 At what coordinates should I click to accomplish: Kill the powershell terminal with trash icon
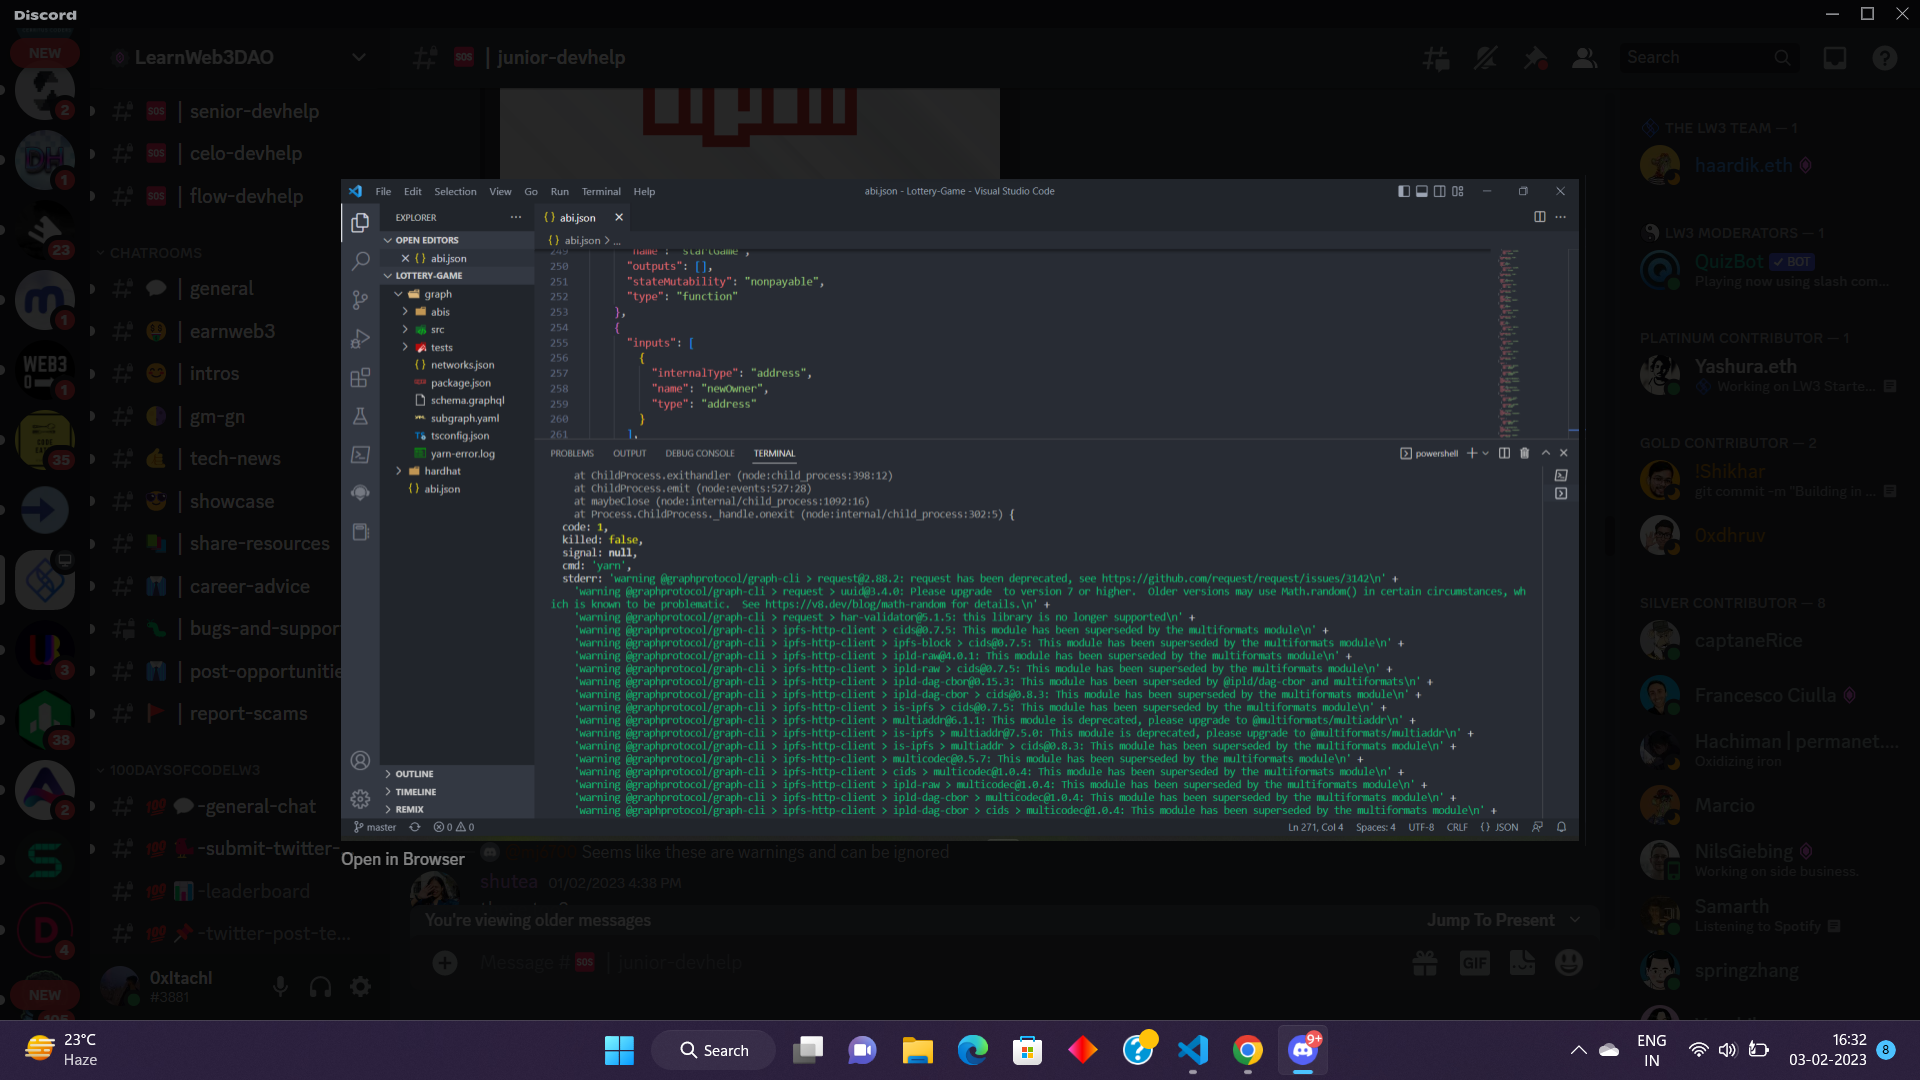click(x=1524, y=452)
